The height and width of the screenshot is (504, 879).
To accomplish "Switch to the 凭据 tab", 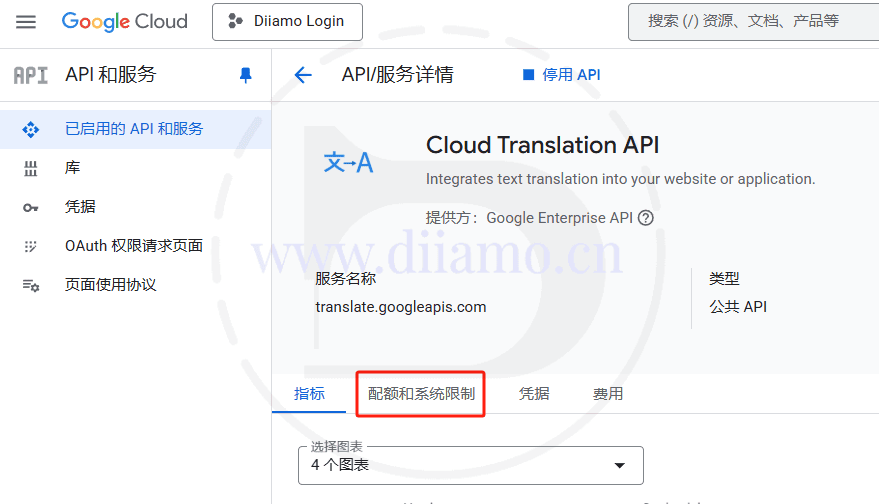I will coord(534,394).
